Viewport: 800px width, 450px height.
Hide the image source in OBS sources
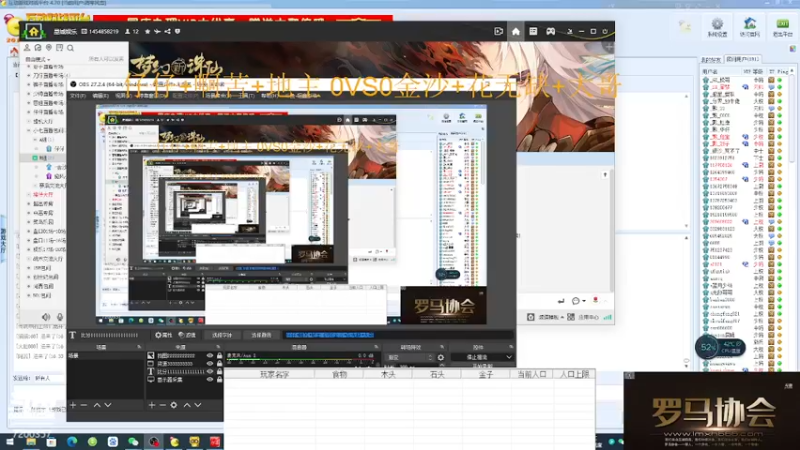click(210, 356)
